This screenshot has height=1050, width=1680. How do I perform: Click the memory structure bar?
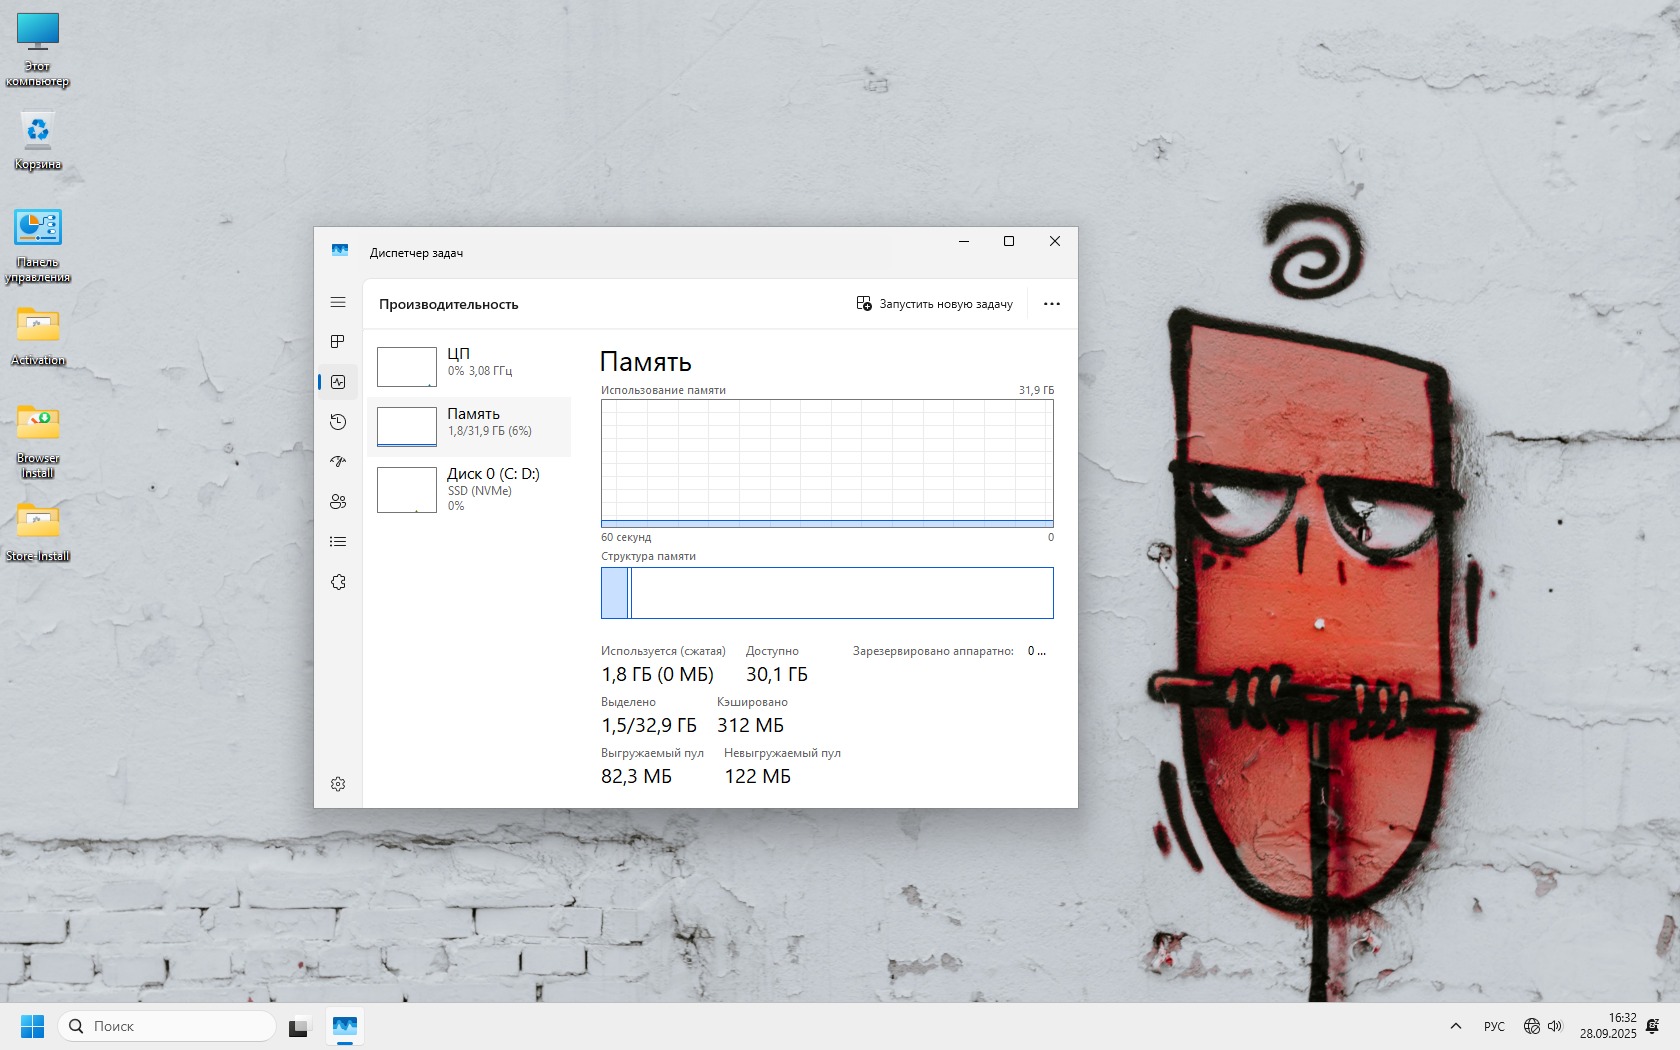click(x=827, y=593)
